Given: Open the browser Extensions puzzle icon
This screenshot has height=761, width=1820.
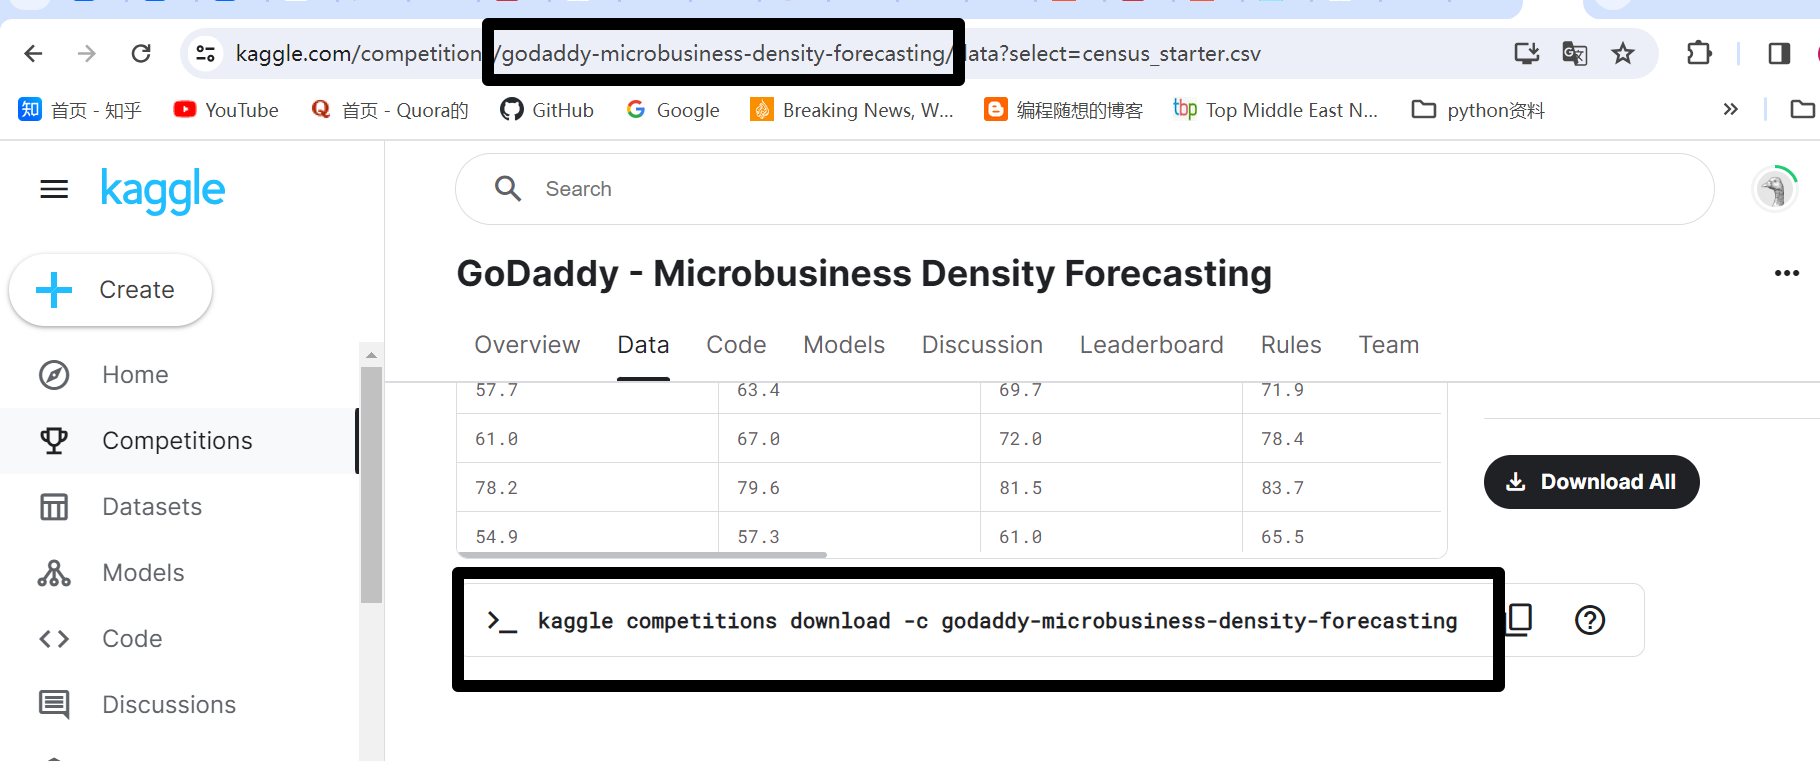Looking at the screenshot, I should pyautogui.click(x=1699, y=53).
